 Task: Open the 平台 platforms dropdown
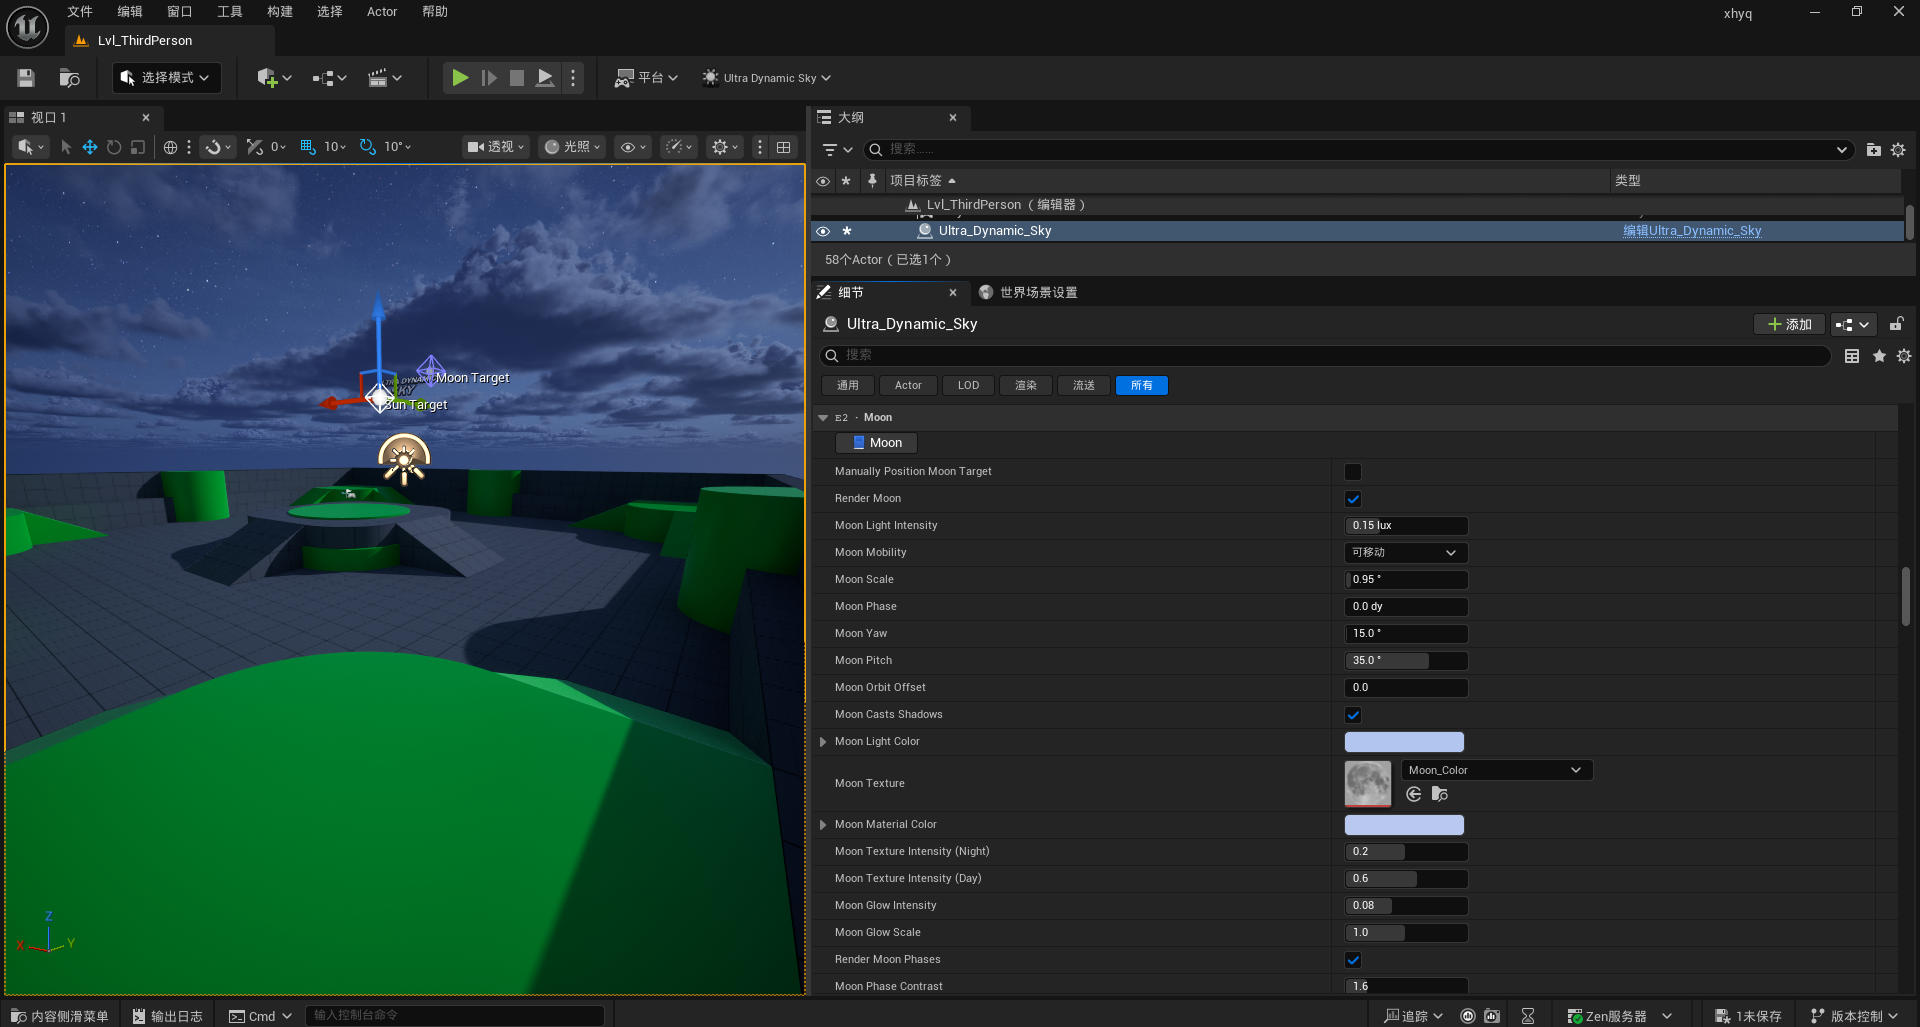pos(646,78)
